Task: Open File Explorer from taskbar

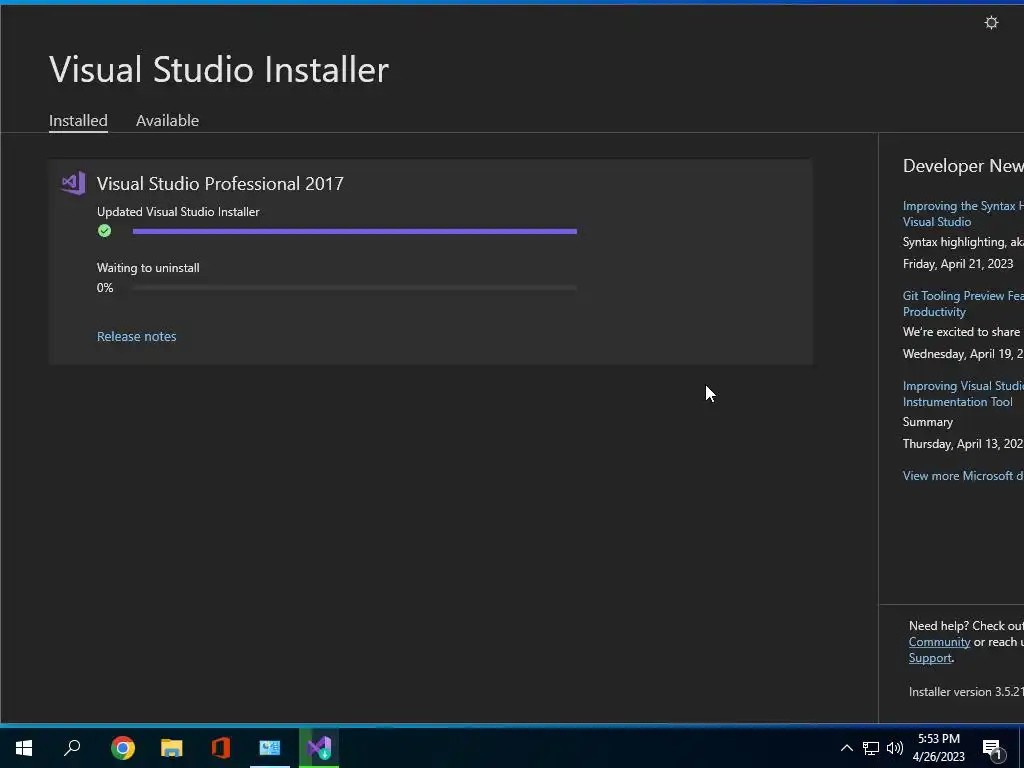Action: 172,748
